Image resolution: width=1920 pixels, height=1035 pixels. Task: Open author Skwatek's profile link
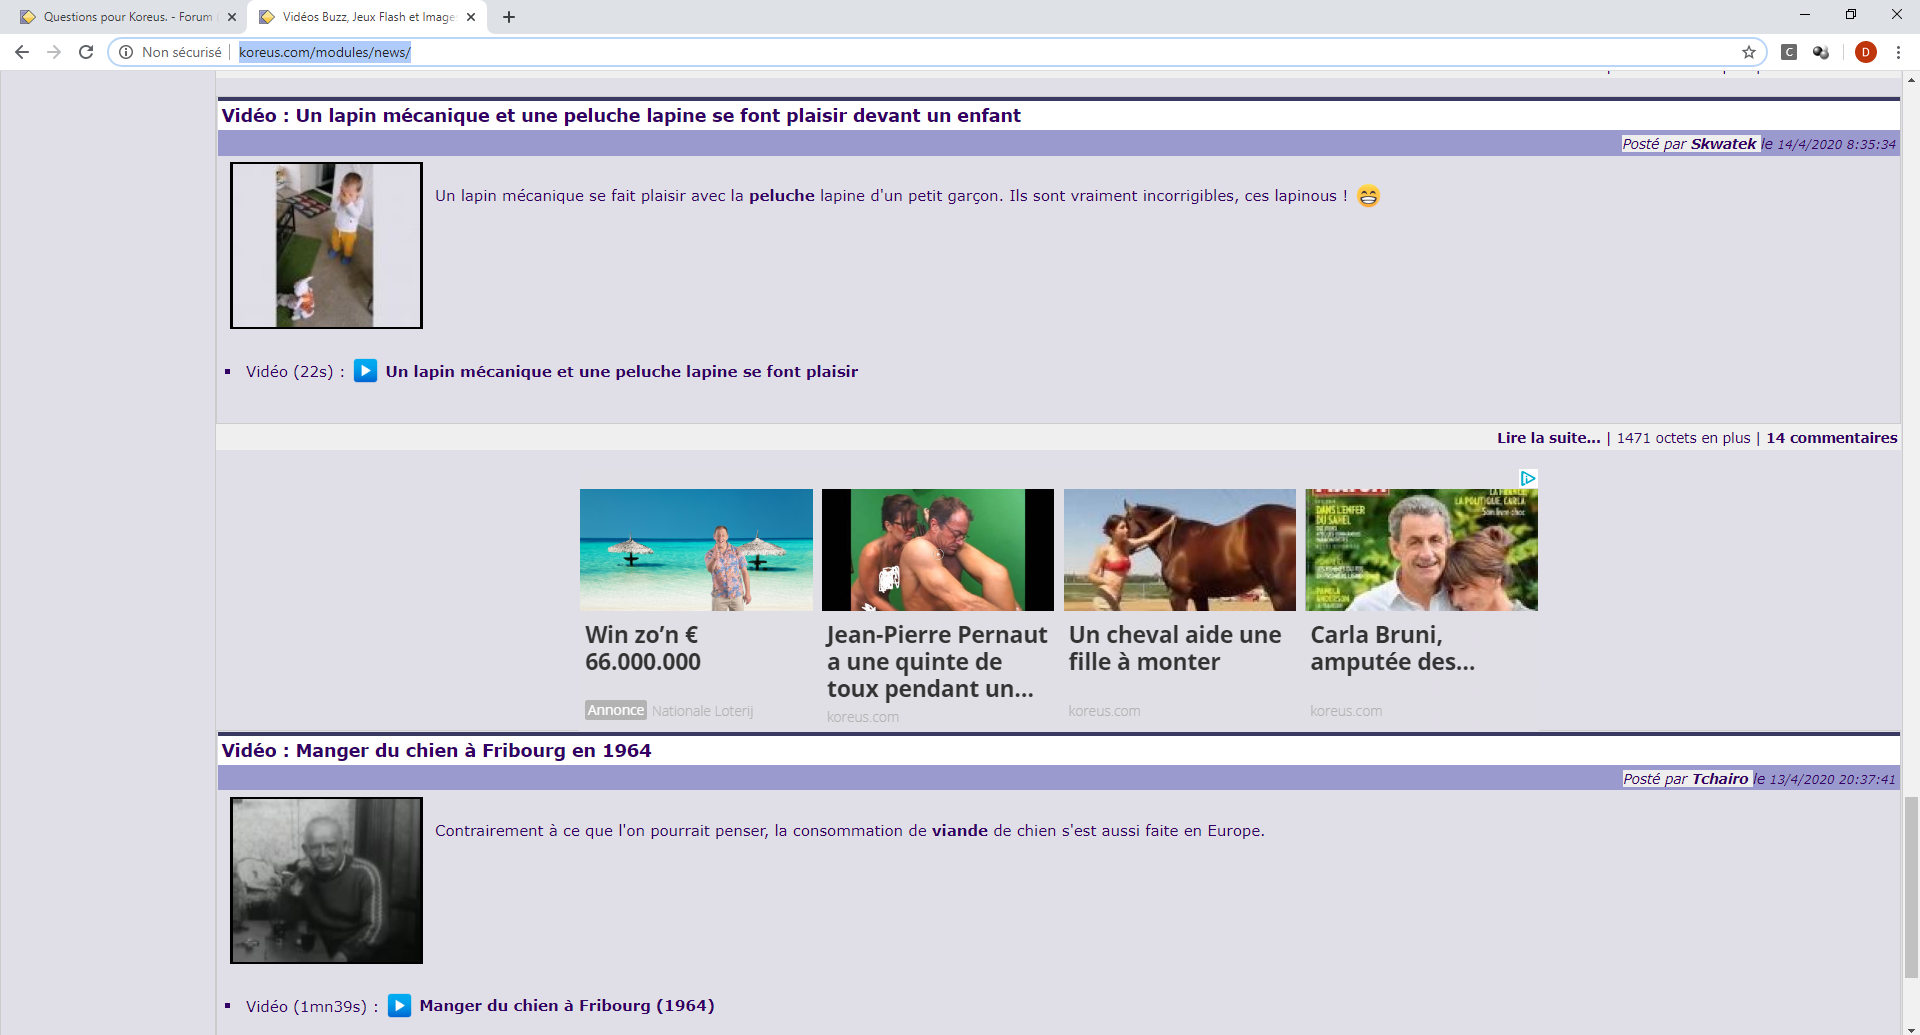1723,144
